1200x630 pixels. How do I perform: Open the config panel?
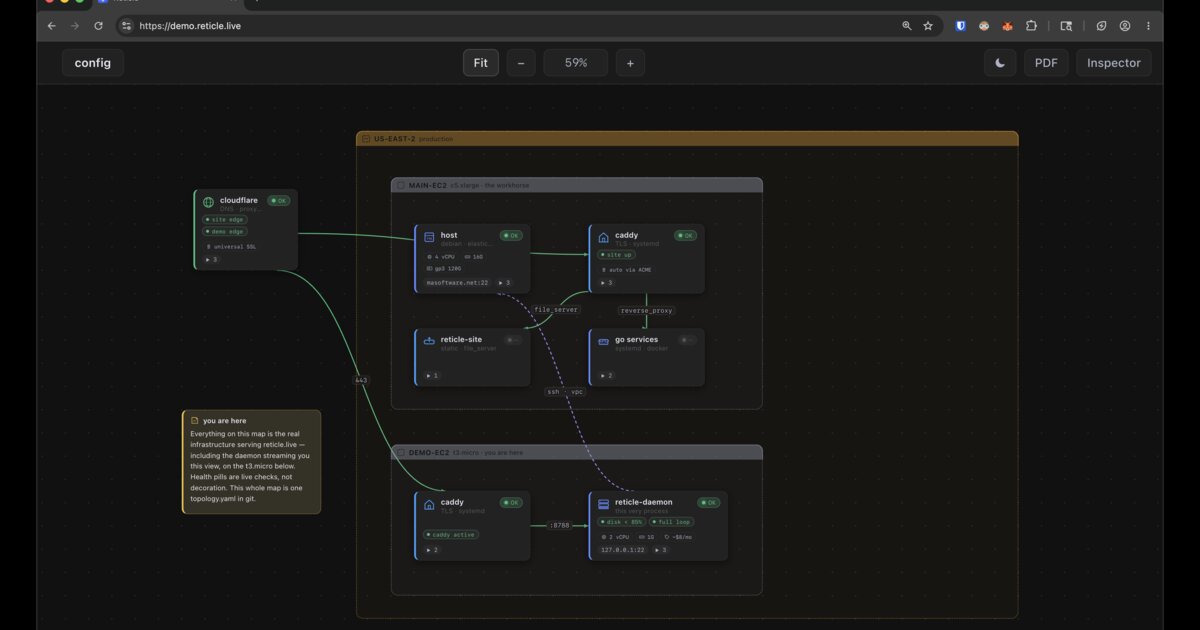(93, 63)
